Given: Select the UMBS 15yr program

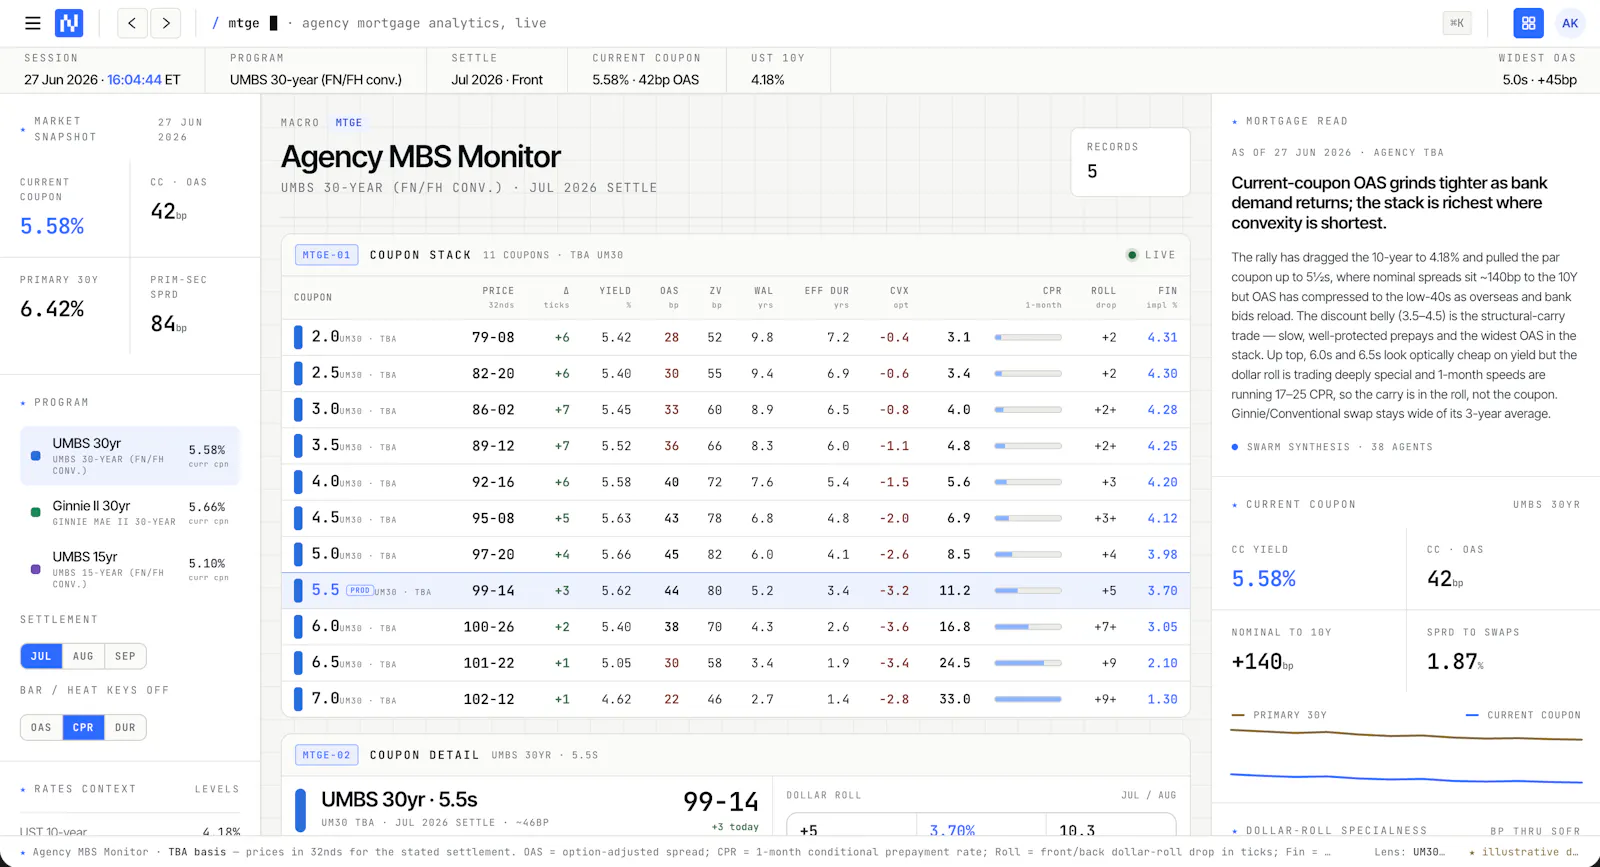Looking at the screenshot, I should 130,569.
